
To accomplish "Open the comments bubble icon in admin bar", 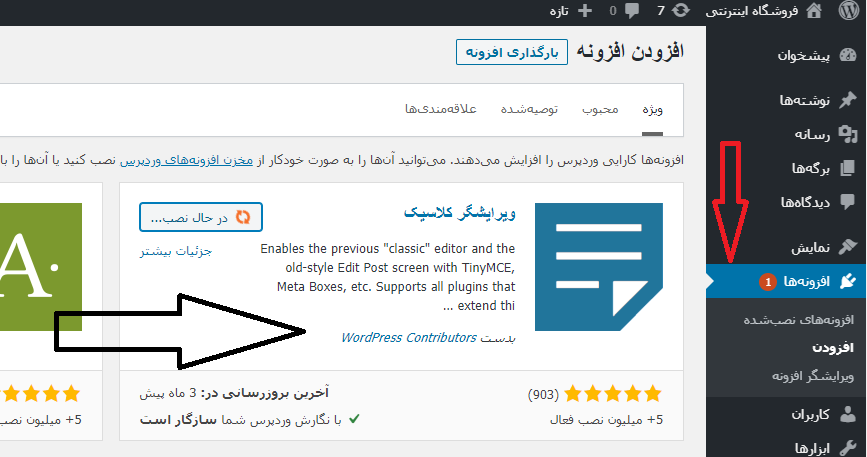I will pyautogui.click(x=632, y=11).
